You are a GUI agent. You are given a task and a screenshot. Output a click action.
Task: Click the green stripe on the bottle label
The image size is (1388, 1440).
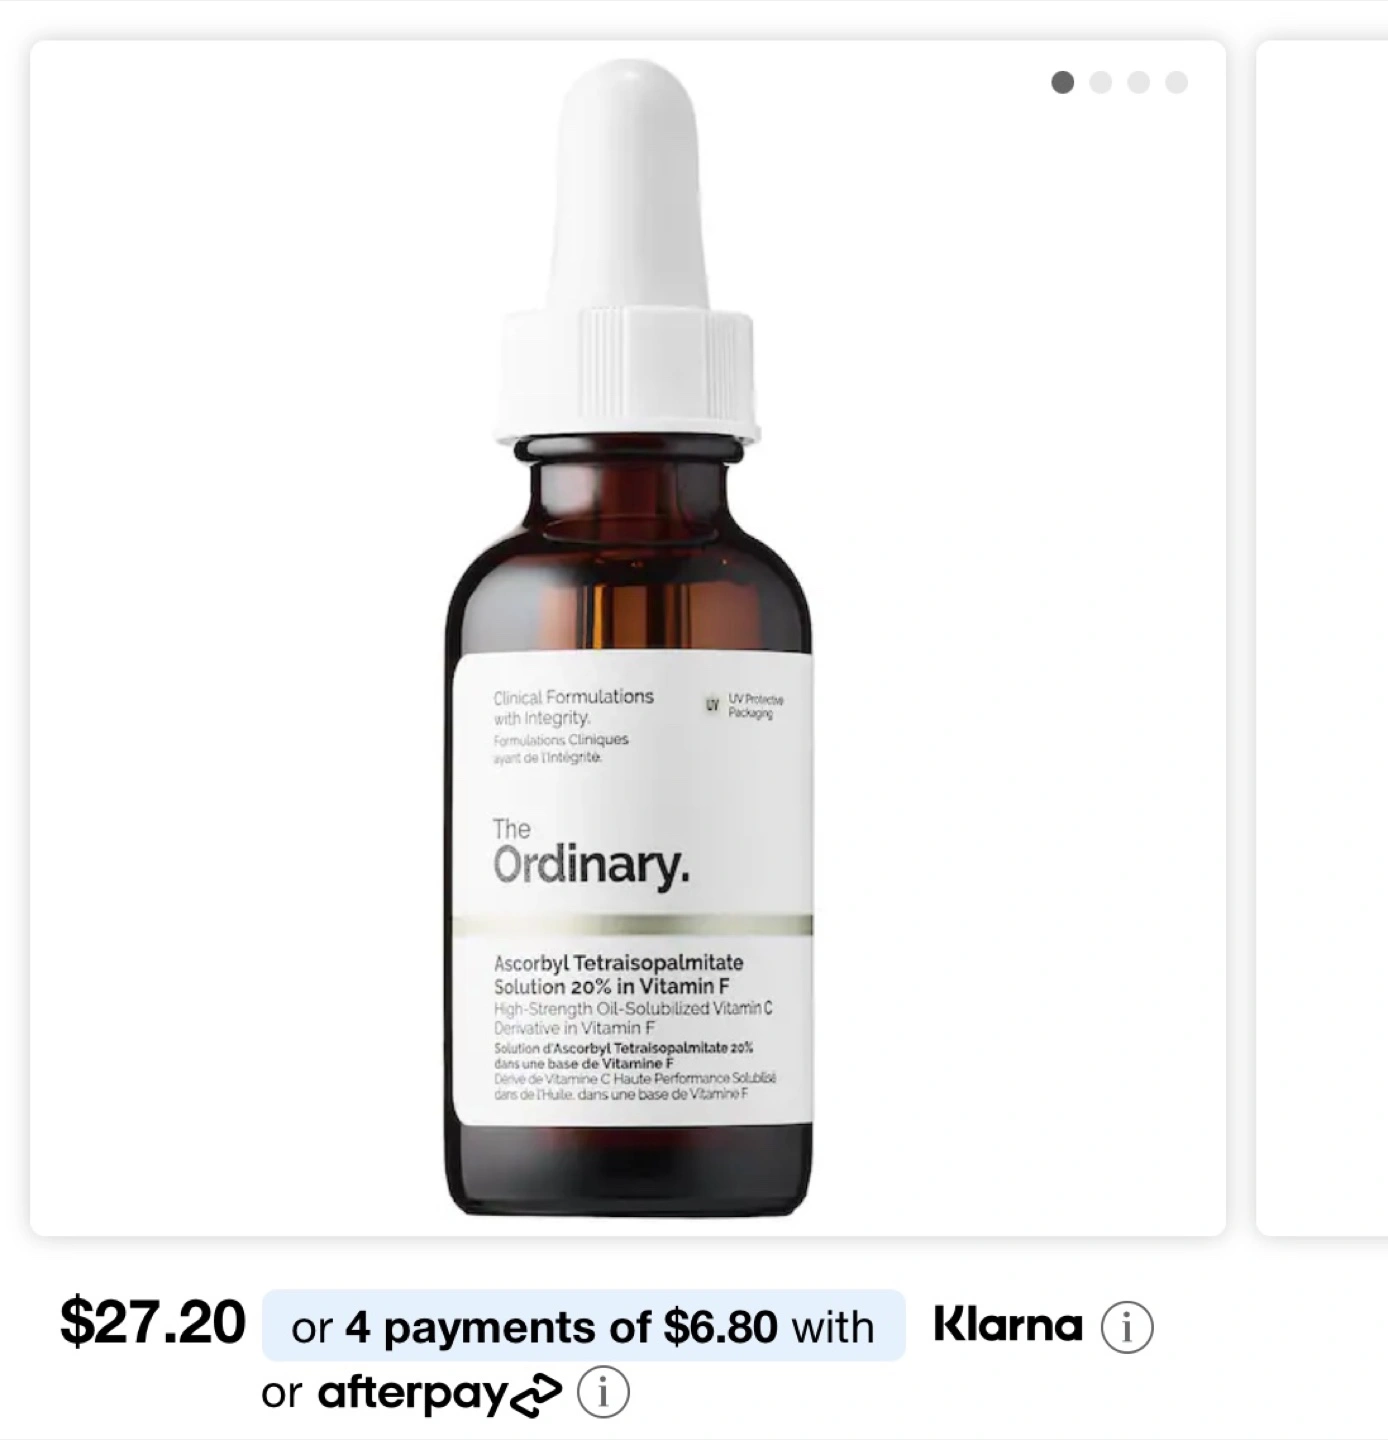(633, 925)
